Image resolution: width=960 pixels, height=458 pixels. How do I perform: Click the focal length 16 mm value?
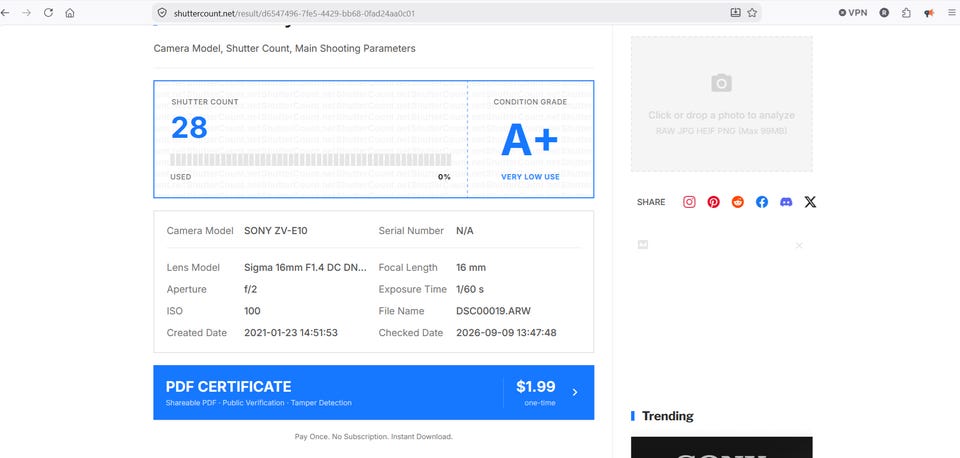[x=471, y=268]
